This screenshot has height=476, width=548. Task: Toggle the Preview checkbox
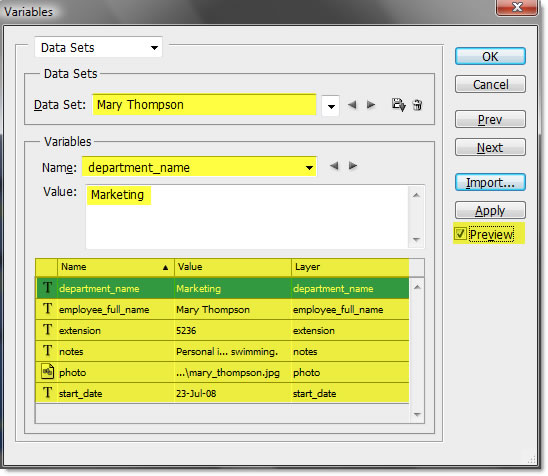coord(460,234)
